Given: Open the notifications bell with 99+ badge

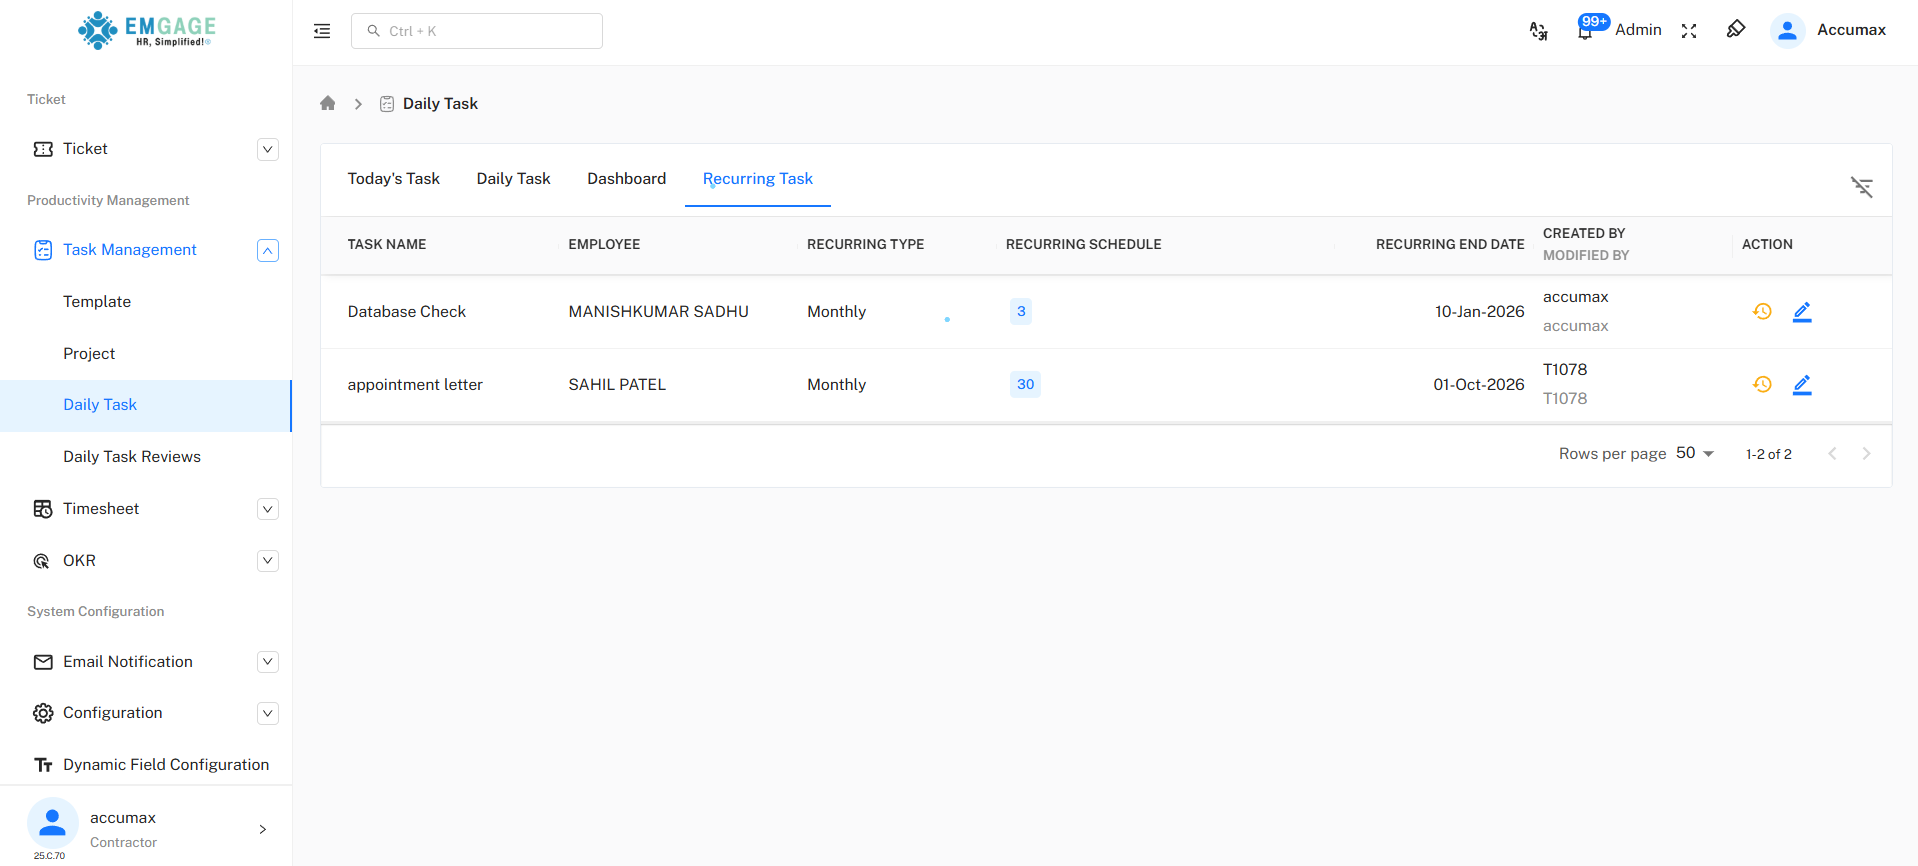Looking at the screenshot, I should pos(1585,31).
